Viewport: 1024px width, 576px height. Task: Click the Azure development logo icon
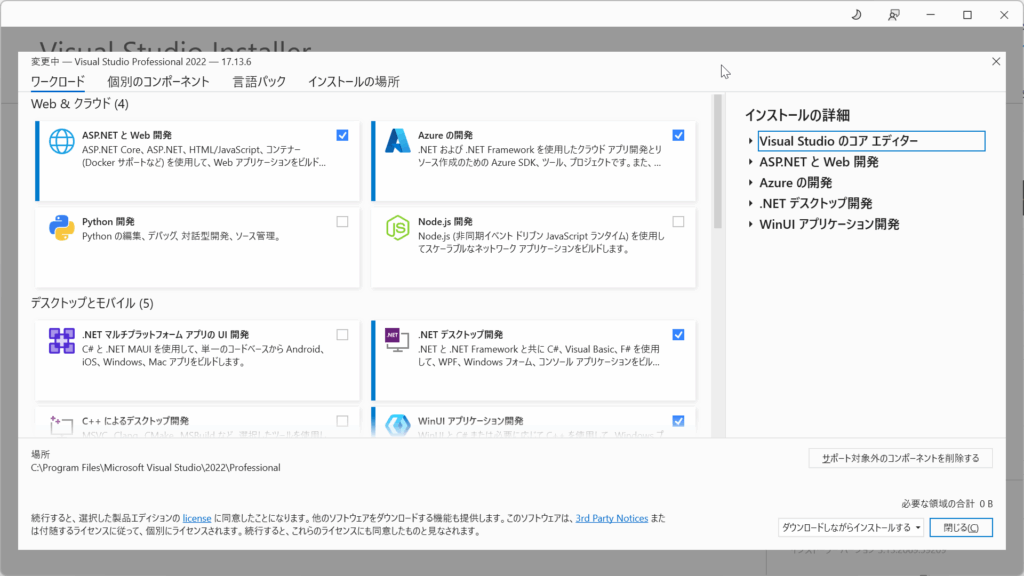pos(397,141)
